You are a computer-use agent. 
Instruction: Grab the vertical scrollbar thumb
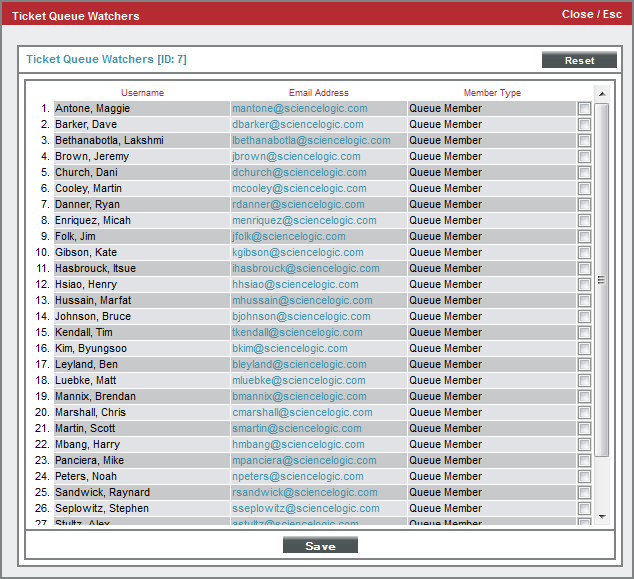[x=602, y=280]
